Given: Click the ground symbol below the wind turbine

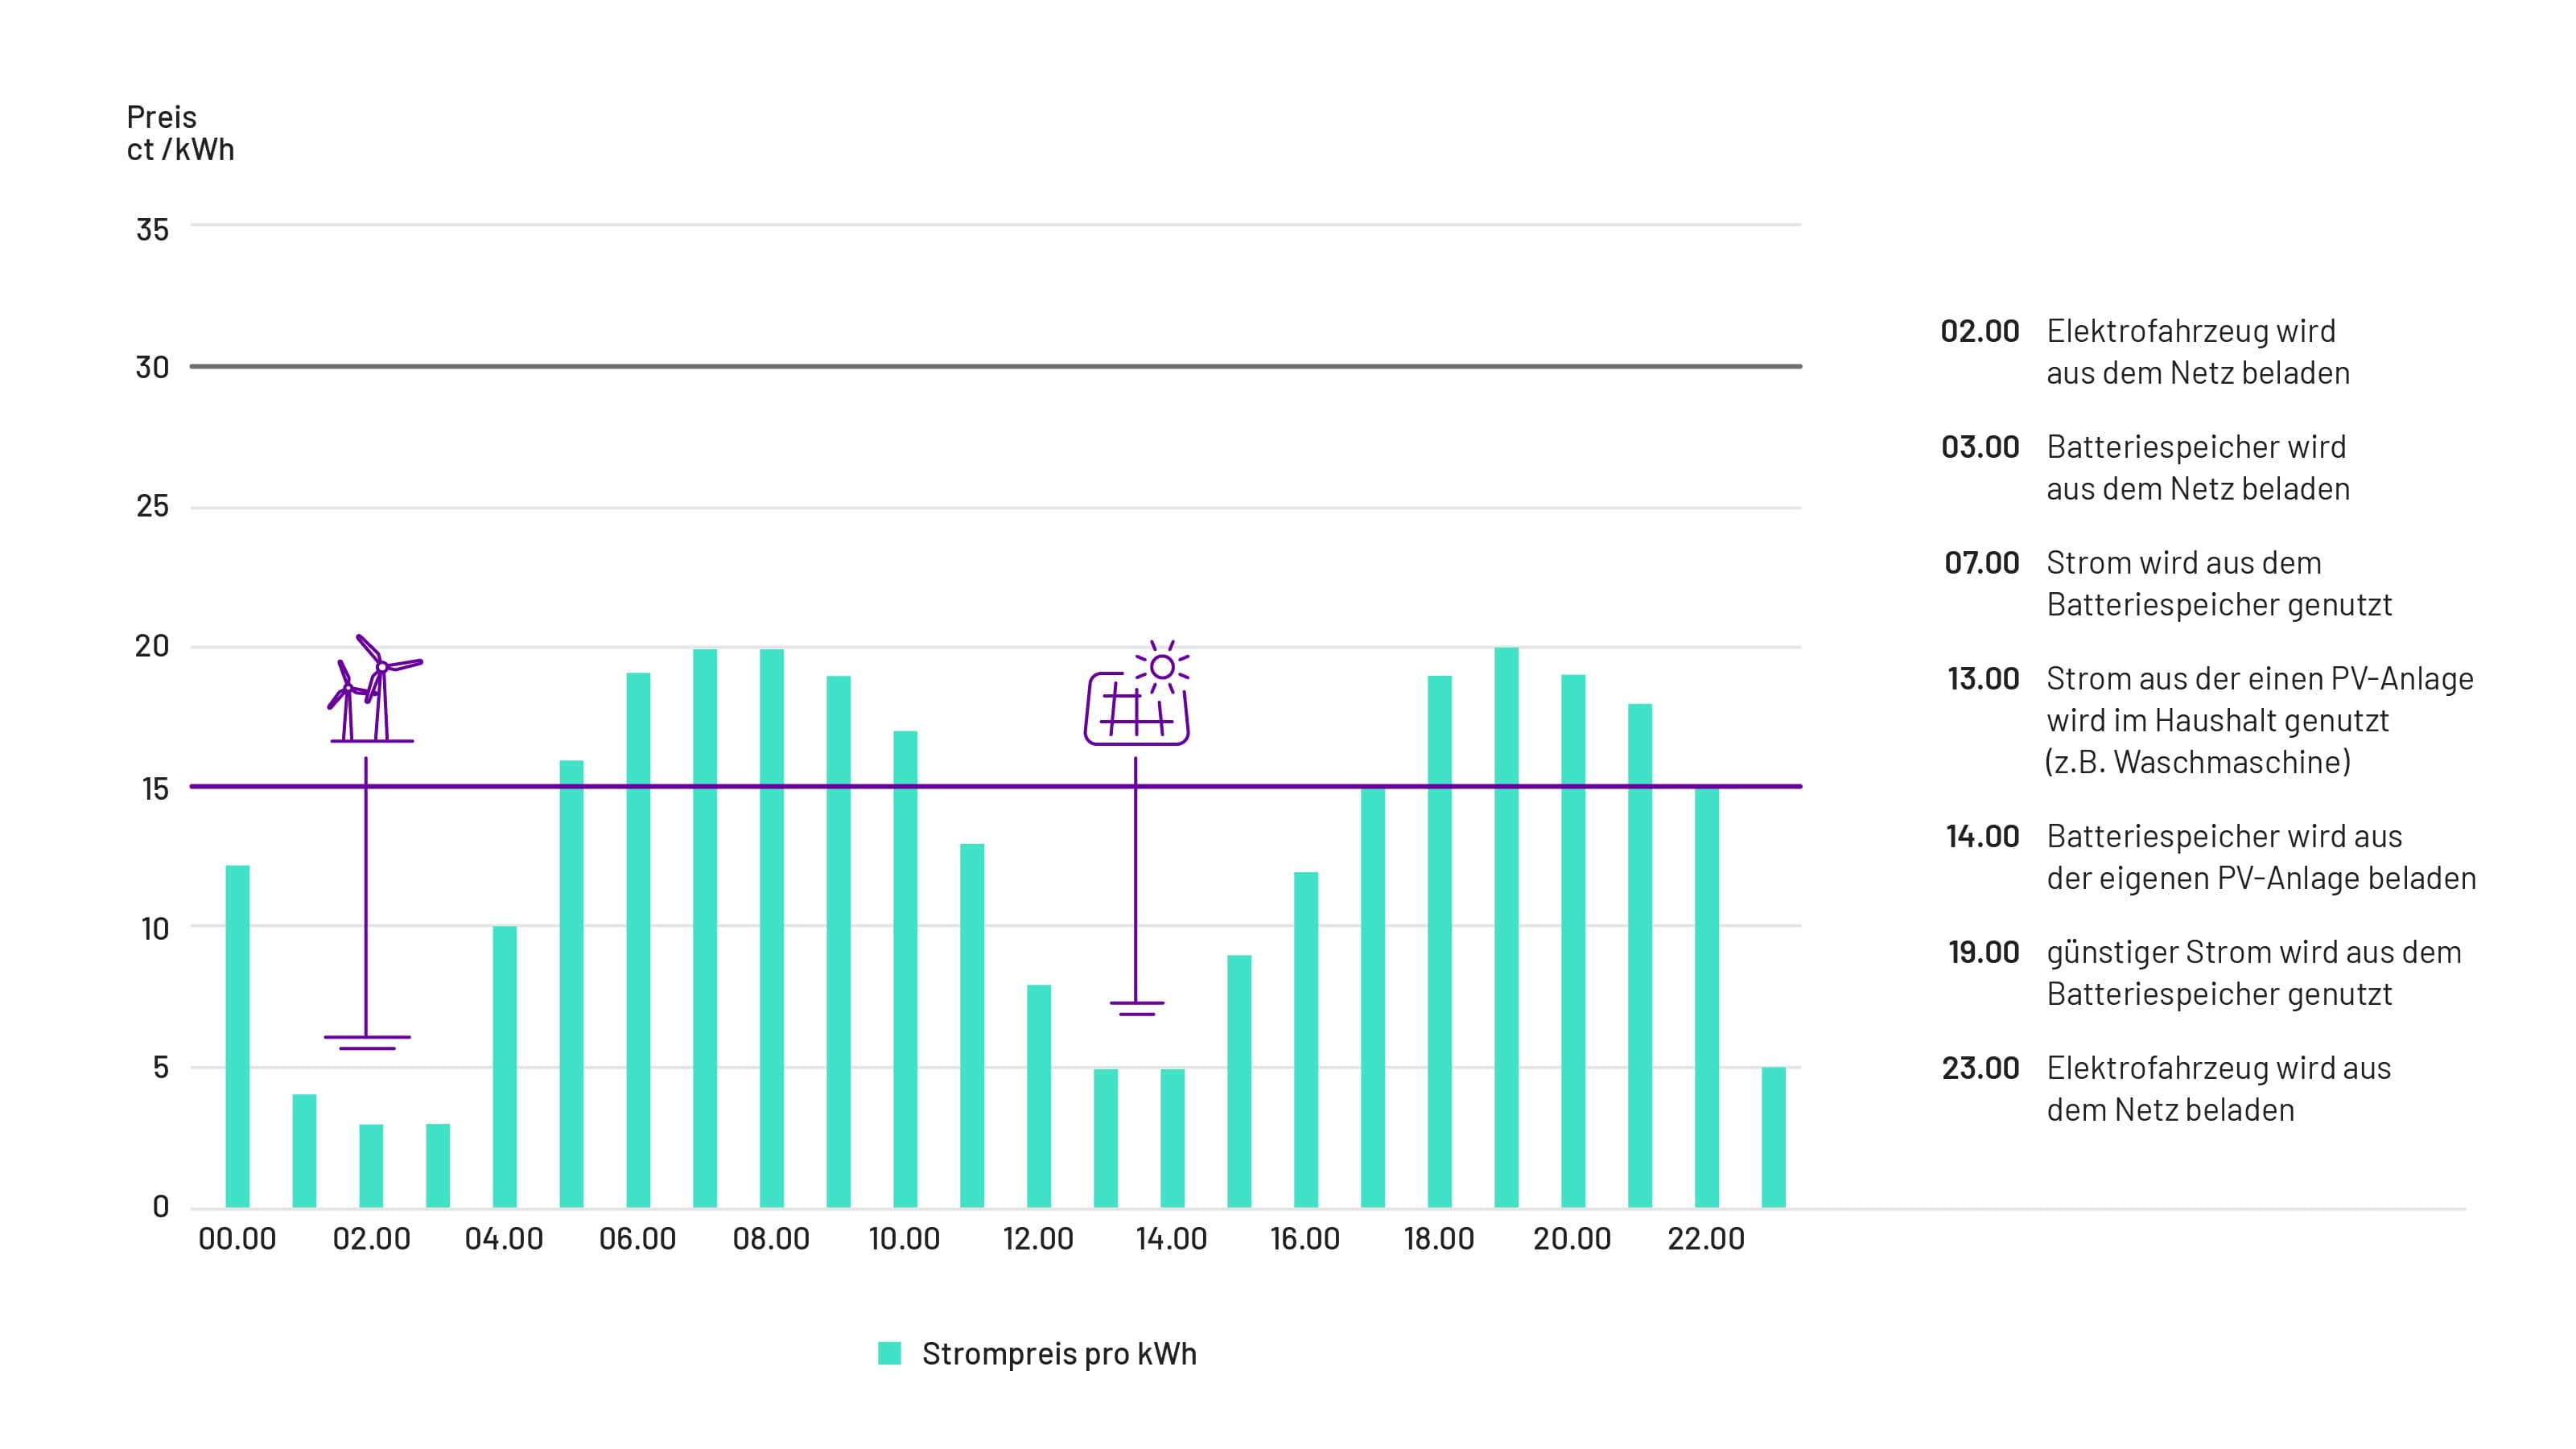Looking at the screenshot, I should click(x=367, y=1042).
